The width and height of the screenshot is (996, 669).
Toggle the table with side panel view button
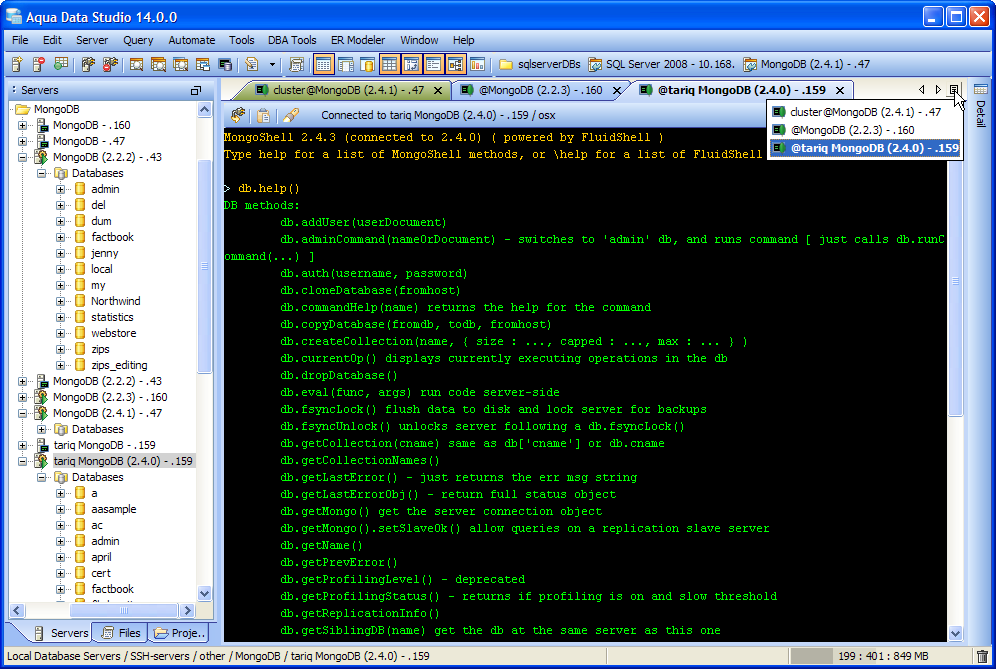pos(346,64)
